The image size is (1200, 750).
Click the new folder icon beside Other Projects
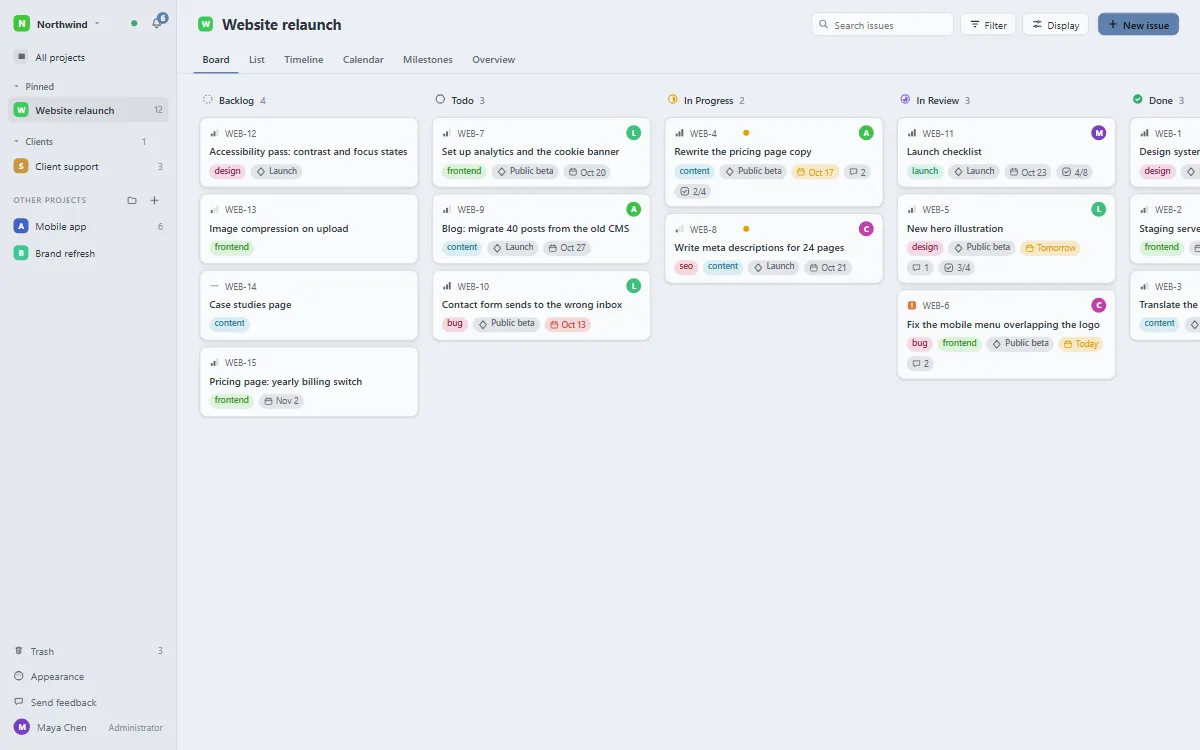(132, 200)
